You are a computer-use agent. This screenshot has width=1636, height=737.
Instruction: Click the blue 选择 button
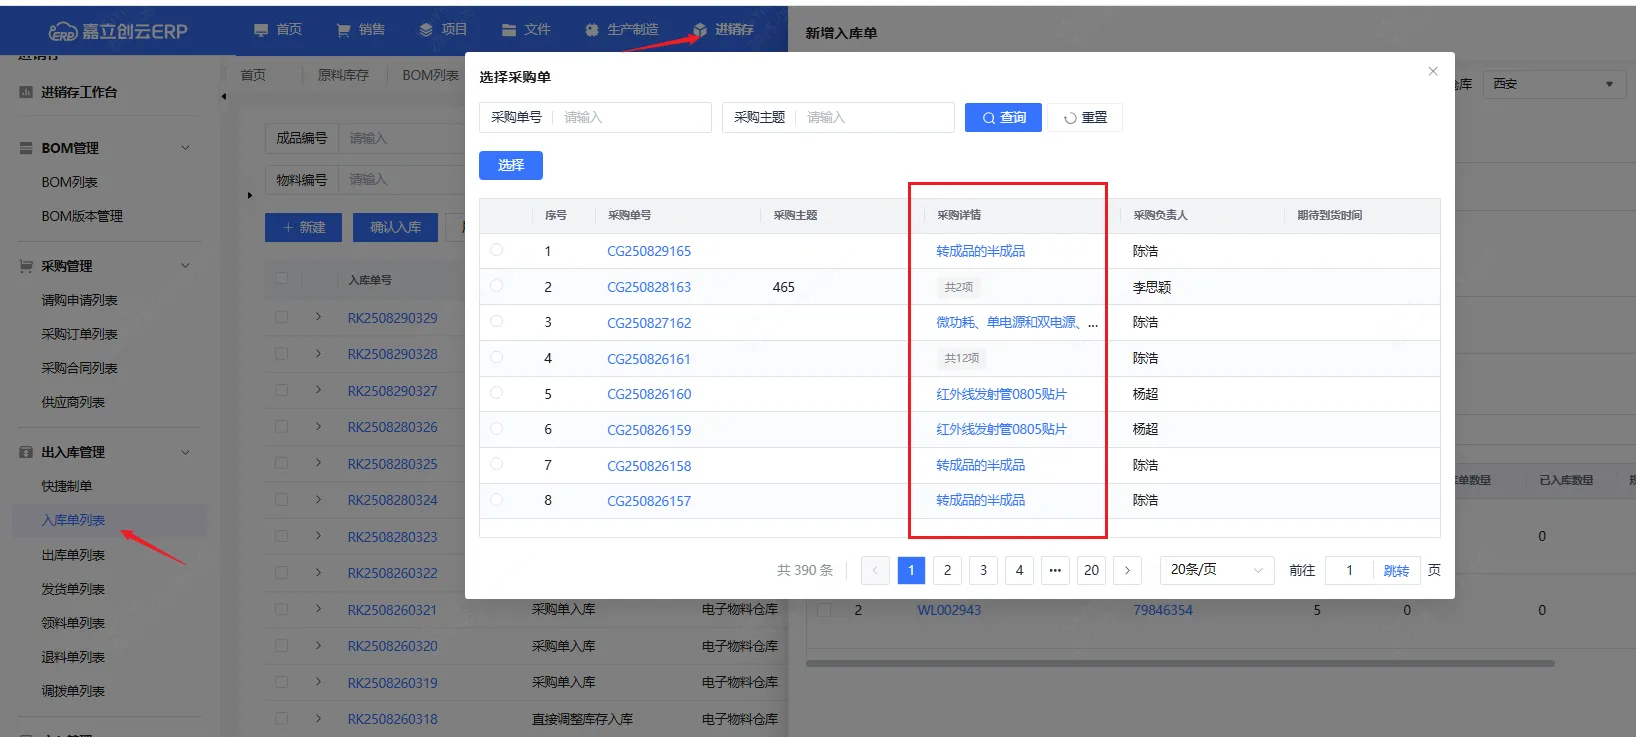point(510,165)
